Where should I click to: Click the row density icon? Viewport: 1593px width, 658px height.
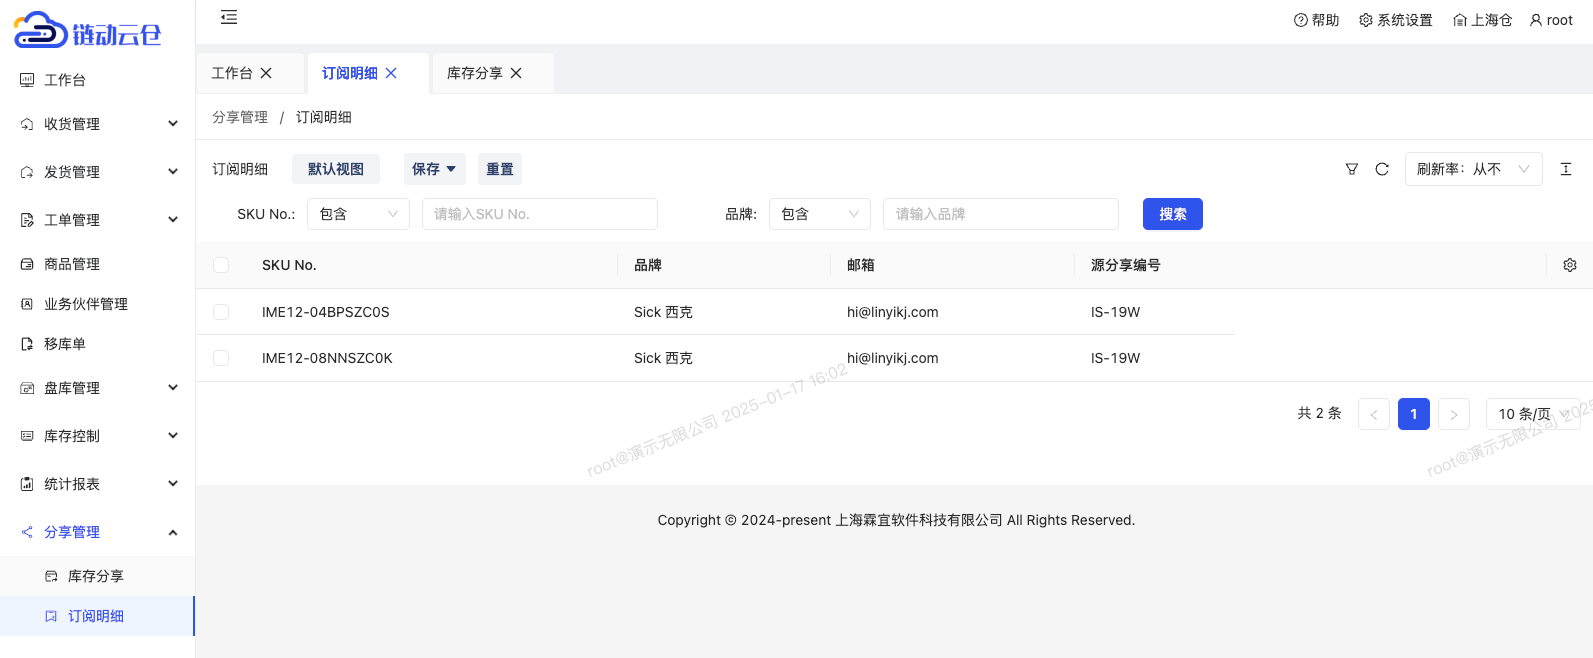click(1566, 169)
